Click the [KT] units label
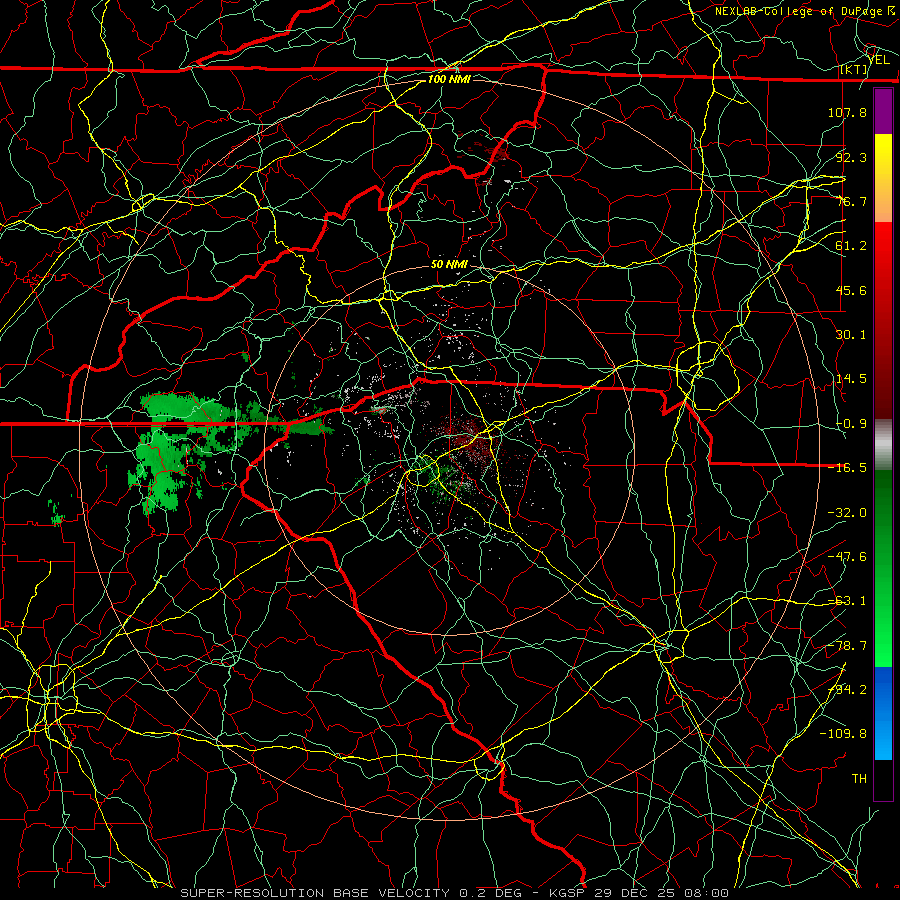The image size is (900, 900). tap(854, 69)
